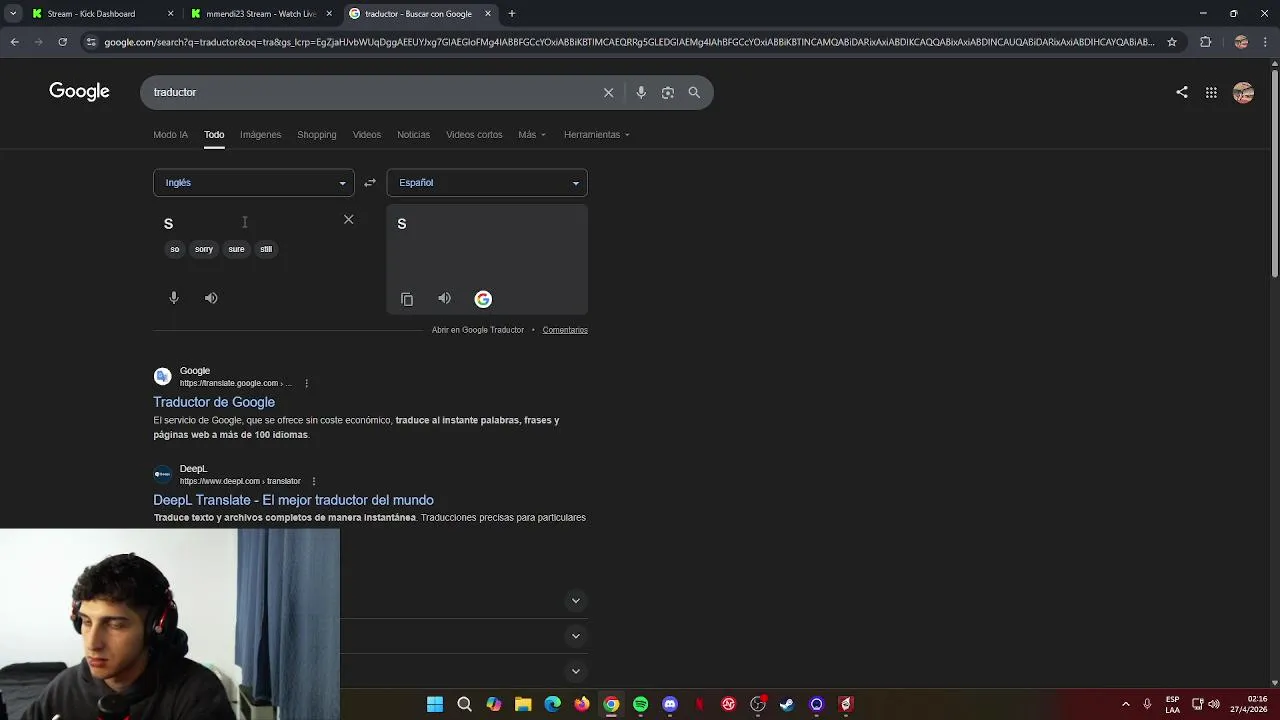Dictate source text with translator microphone
This screenshot has width=1280, height=720.
tap(174, 298)
